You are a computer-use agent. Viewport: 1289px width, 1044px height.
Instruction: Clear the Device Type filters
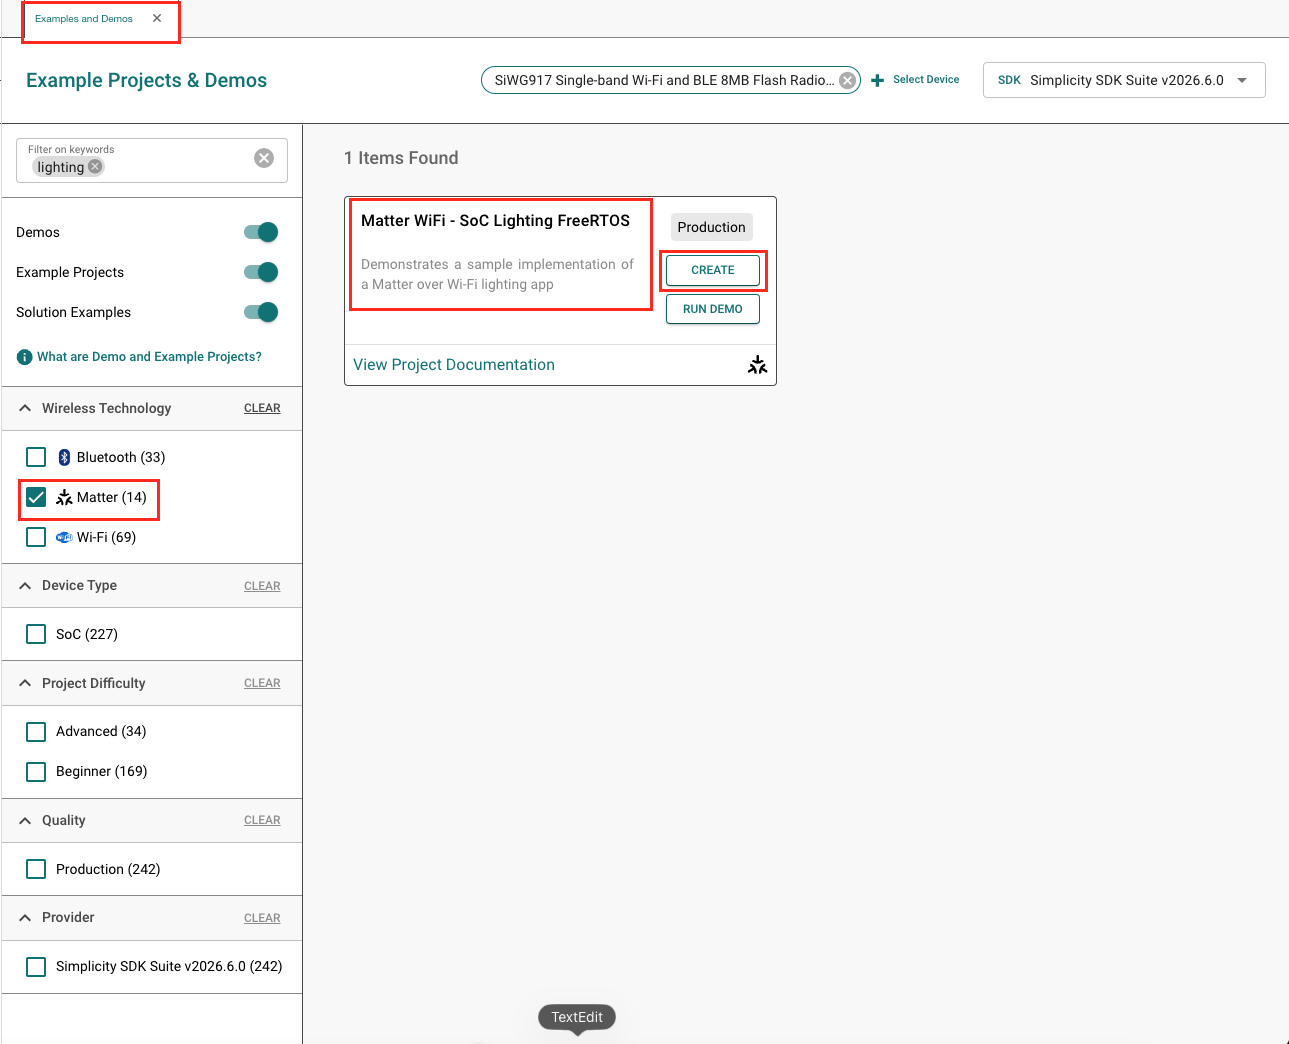tap(262, 586)
